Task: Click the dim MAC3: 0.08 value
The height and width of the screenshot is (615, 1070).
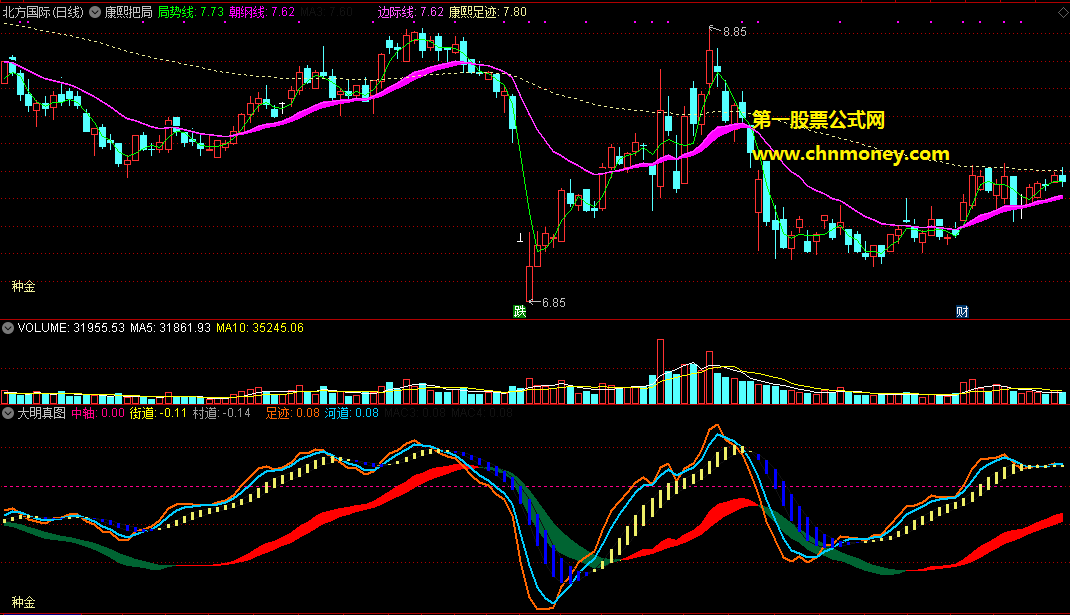Action: (415, 413)
